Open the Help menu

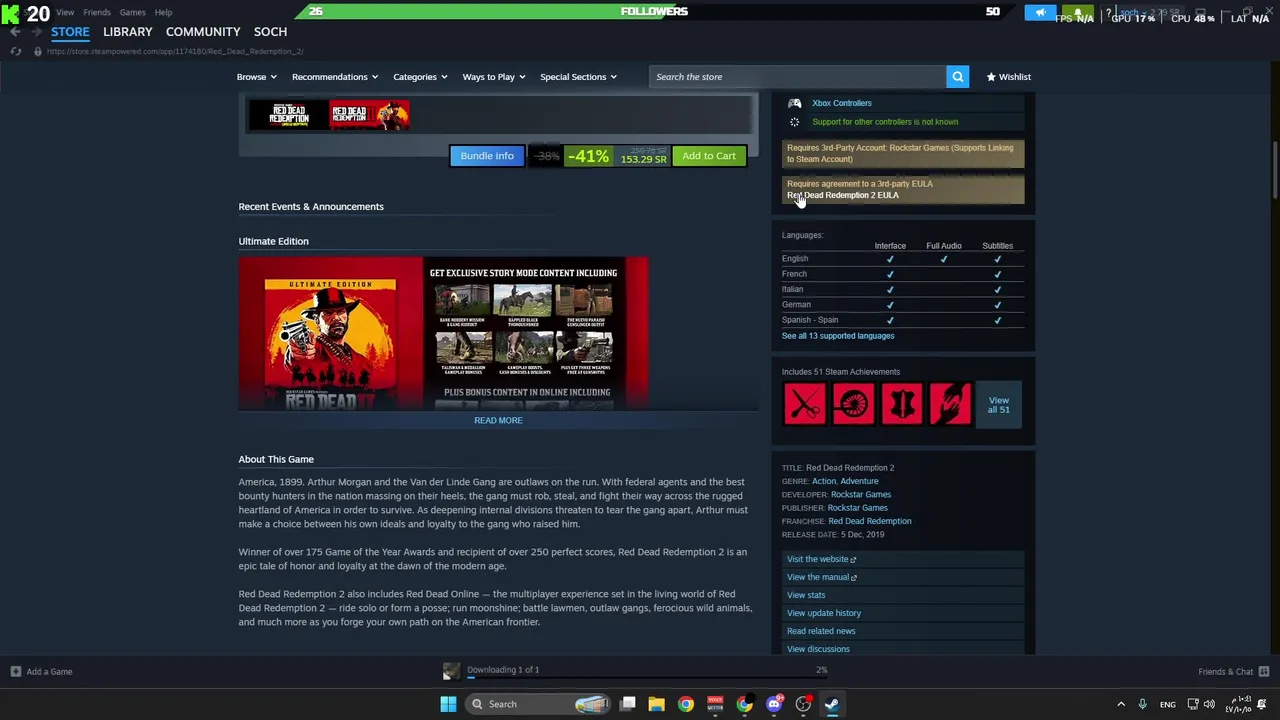click(163, 12)
